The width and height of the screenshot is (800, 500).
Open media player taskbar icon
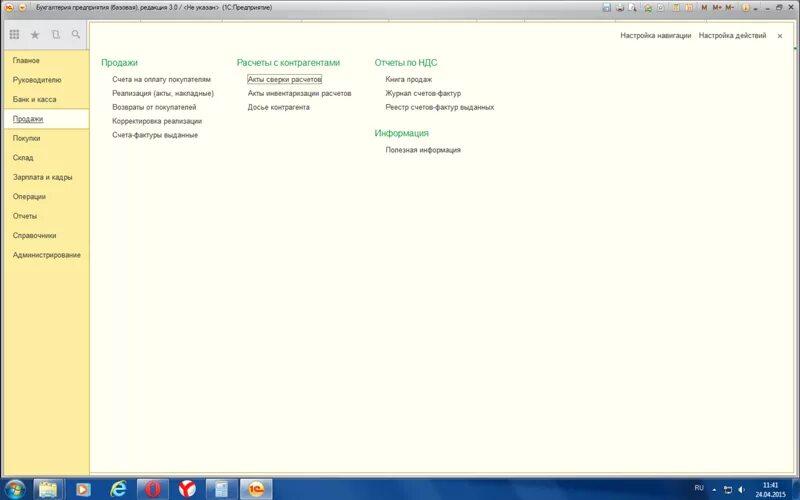[83, 489]
